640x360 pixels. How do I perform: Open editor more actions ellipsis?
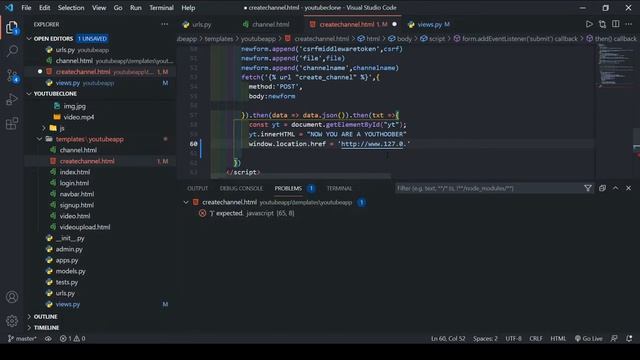(629, 24)
